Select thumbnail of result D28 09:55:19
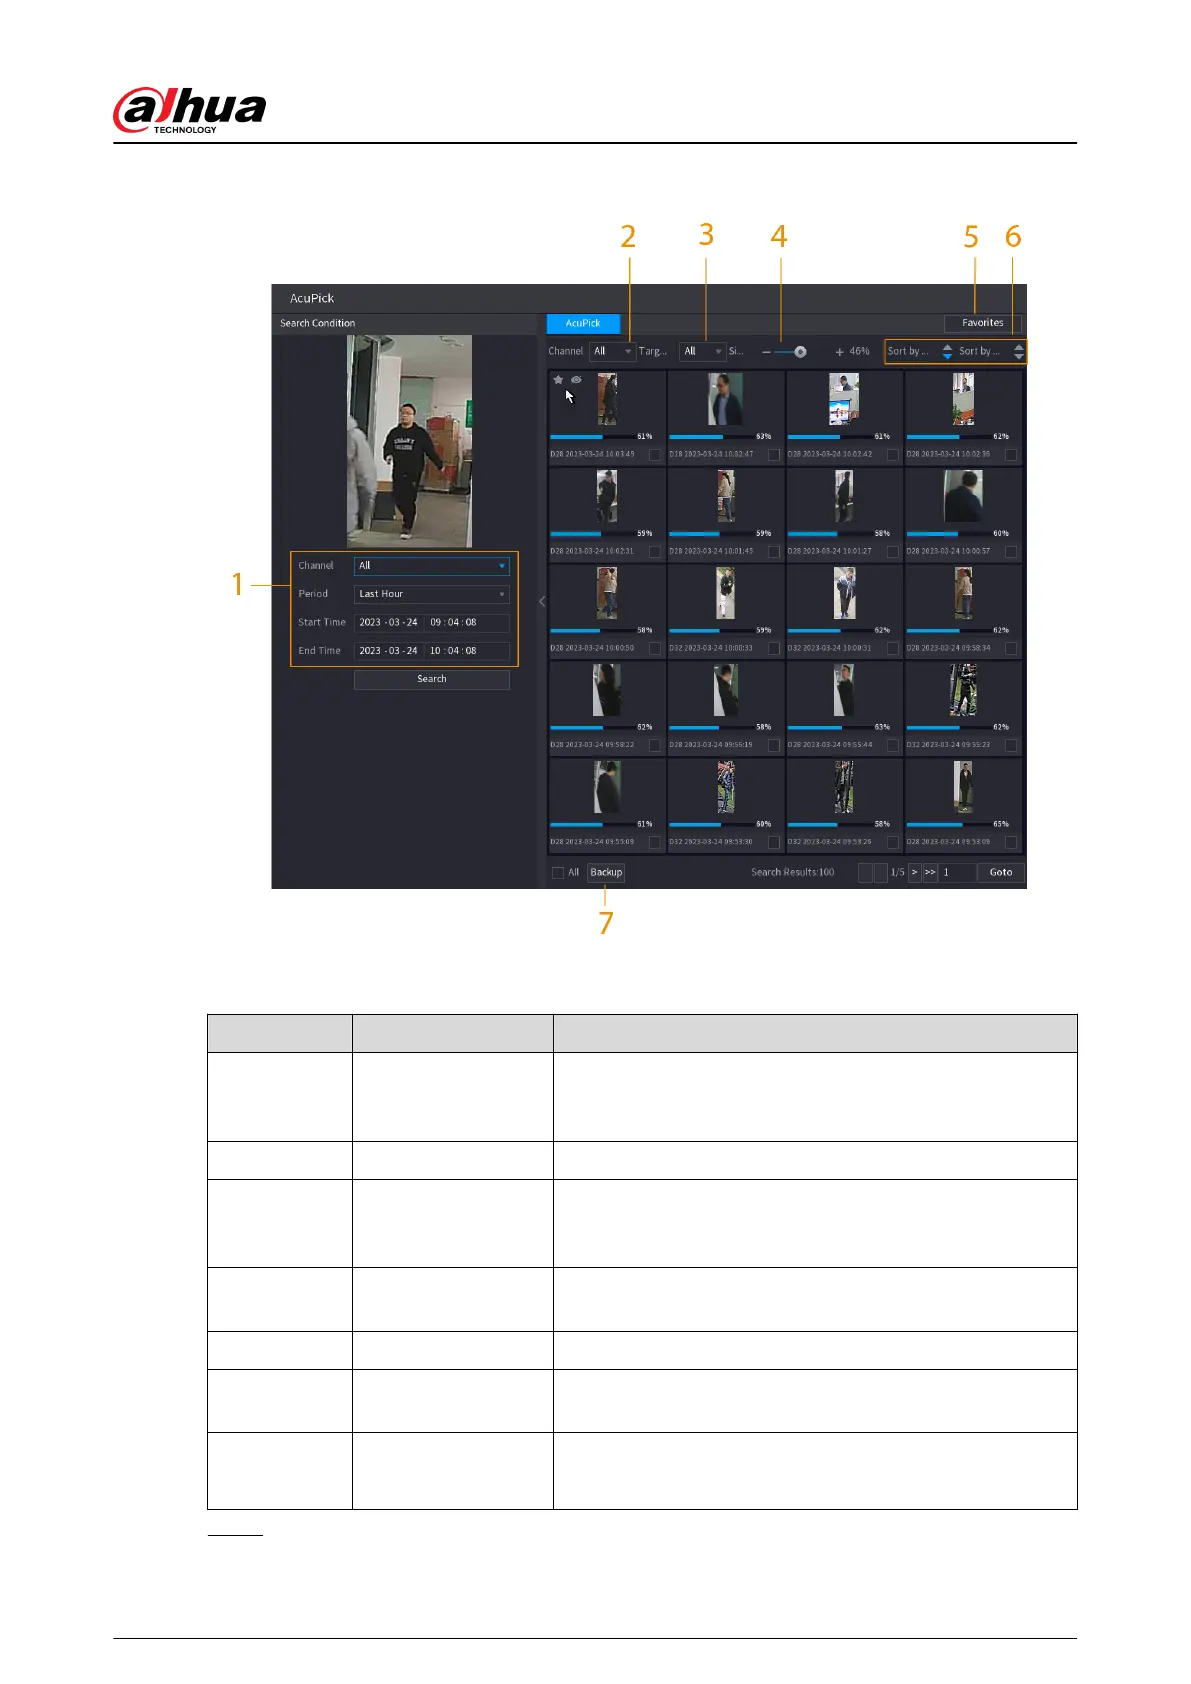 tap(726, 690)
